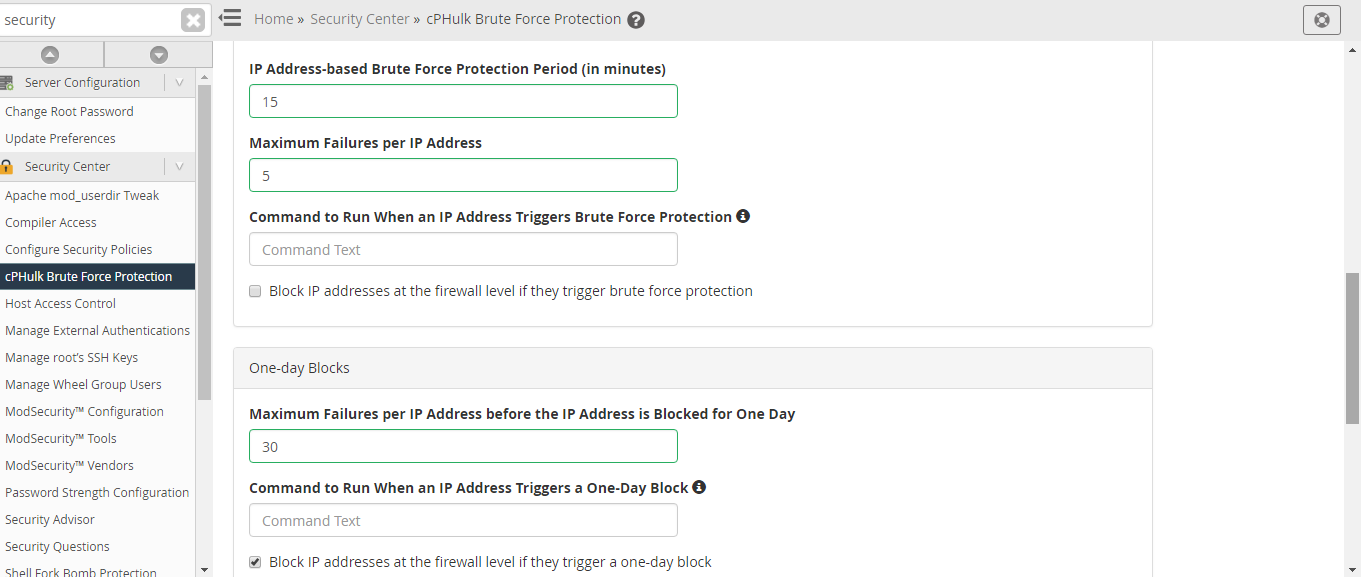The image size is (1361, 577).
Task: Uncheck firewall blocking for one-day block
Action: click(255, 562)
